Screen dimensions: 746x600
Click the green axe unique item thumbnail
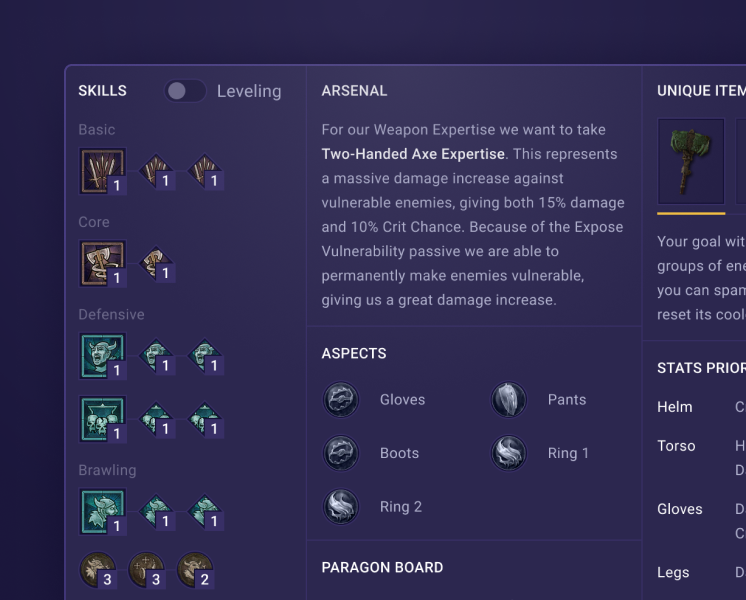(x=691, y=162)
